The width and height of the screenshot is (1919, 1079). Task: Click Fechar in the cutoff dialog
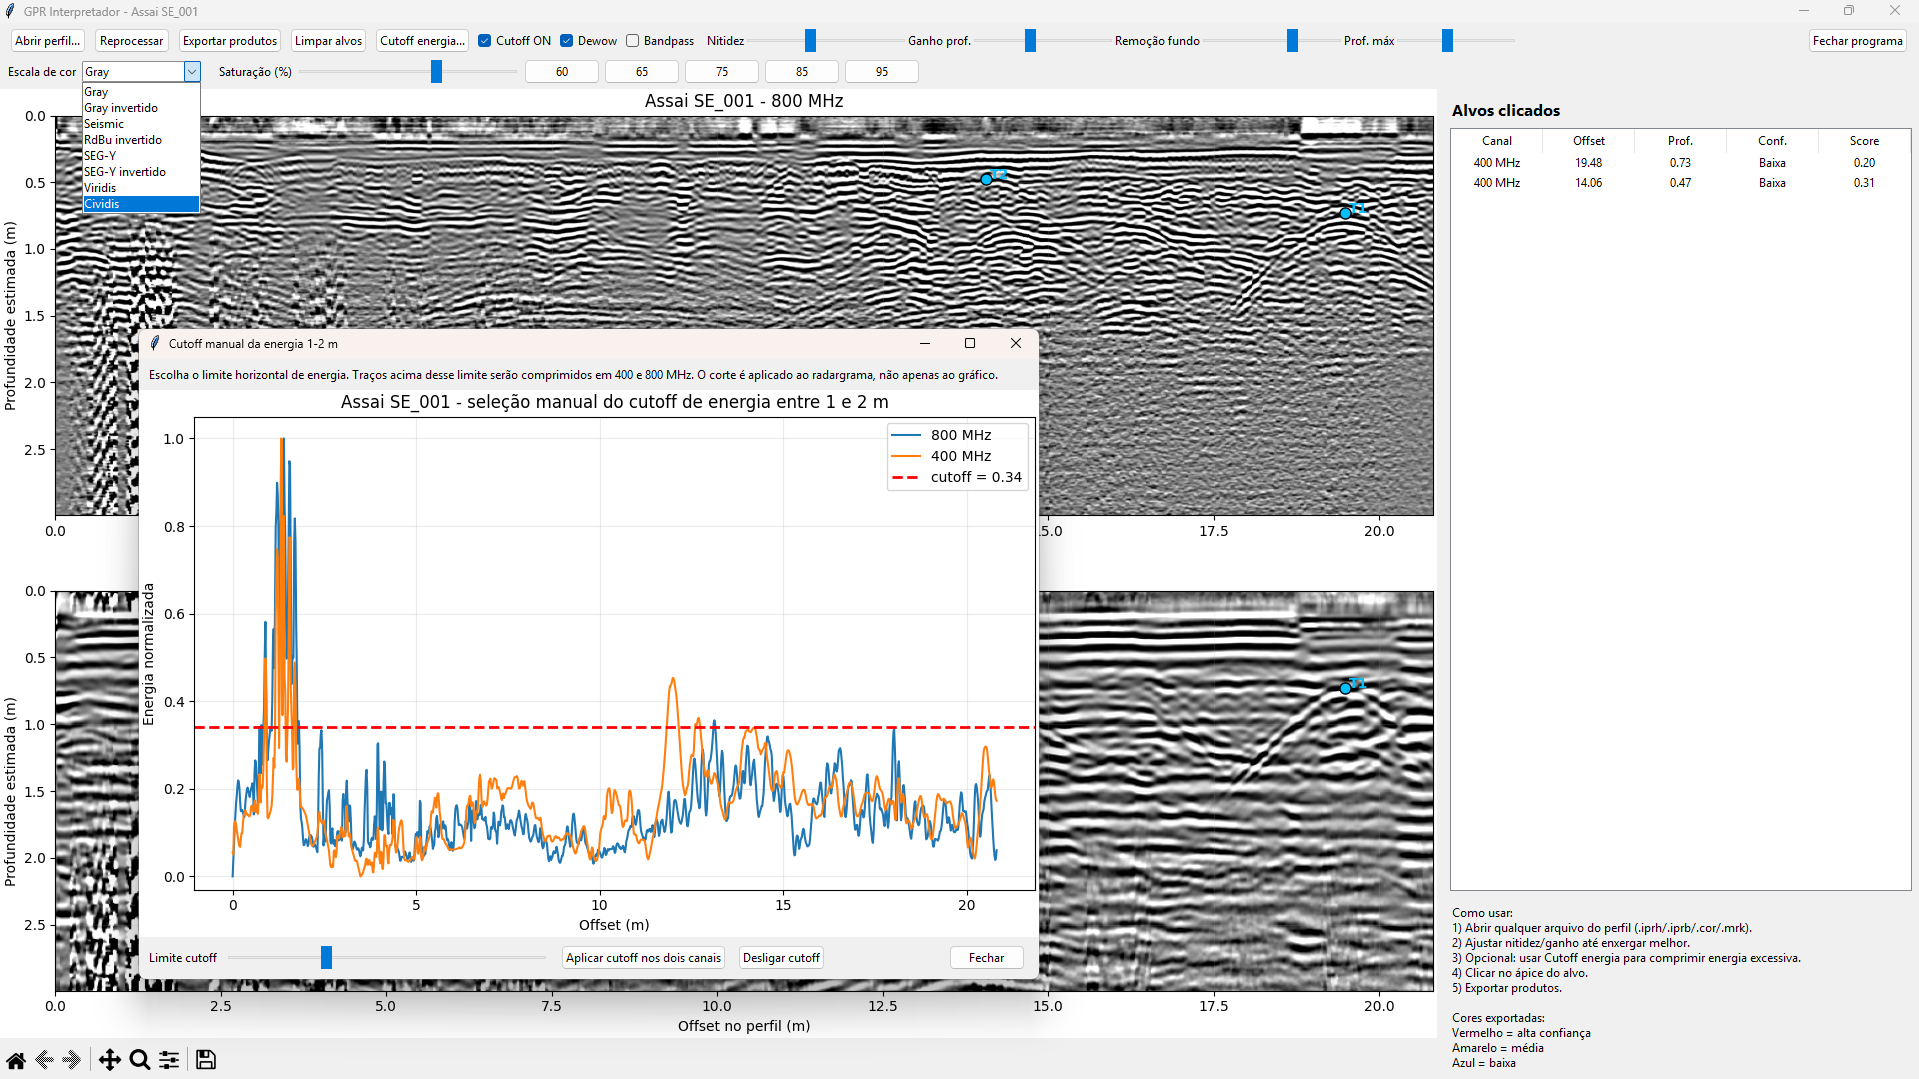986,958
